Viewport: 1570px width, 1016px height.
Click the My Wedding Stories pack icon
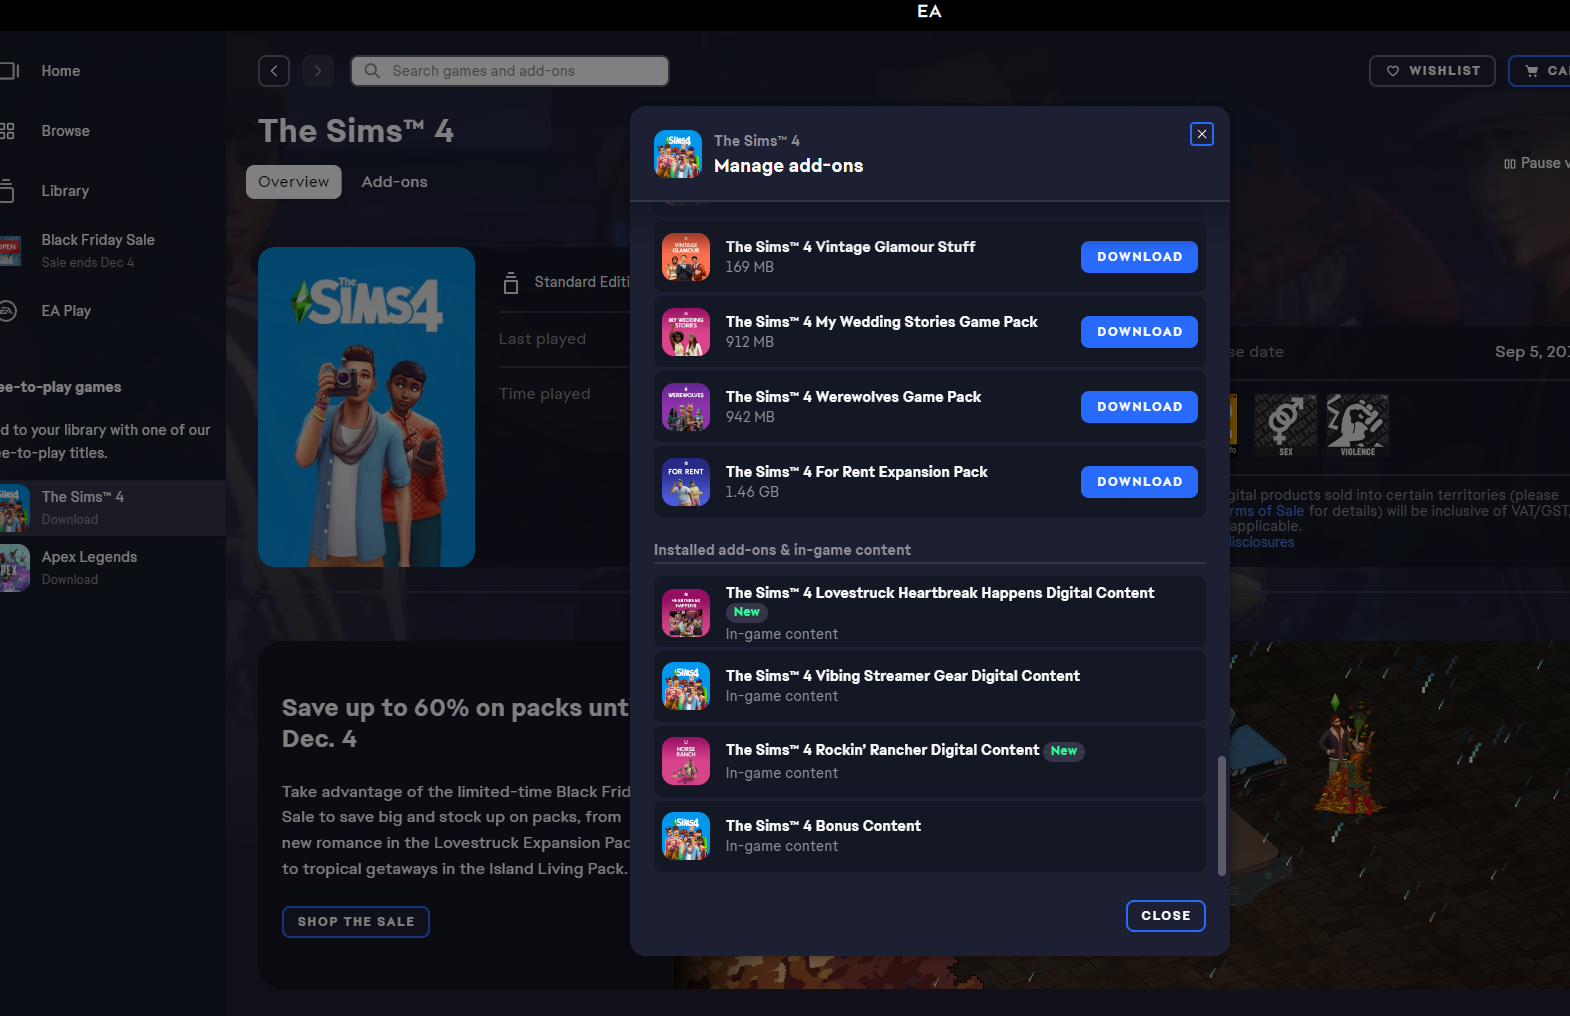tap(686, 332)
